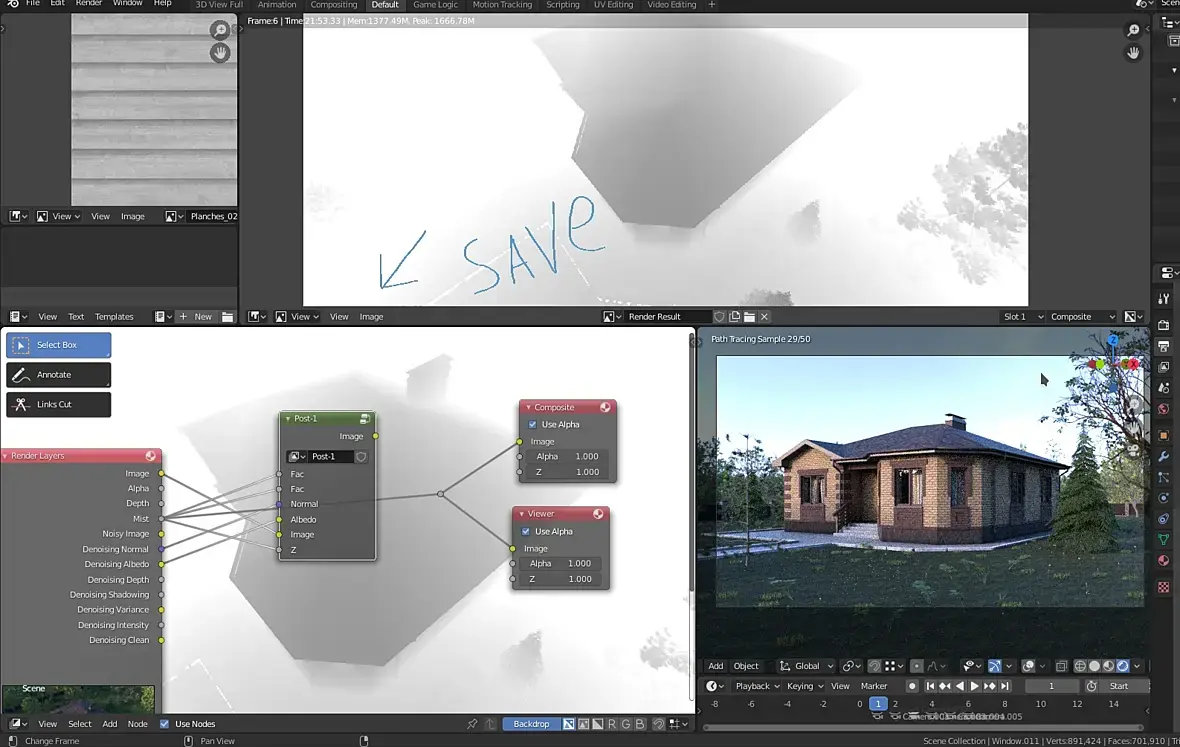This screenshot has width=1180, height=747.
Task: Switch viewport to wireframe shading
Action: tap(1080, 666)
